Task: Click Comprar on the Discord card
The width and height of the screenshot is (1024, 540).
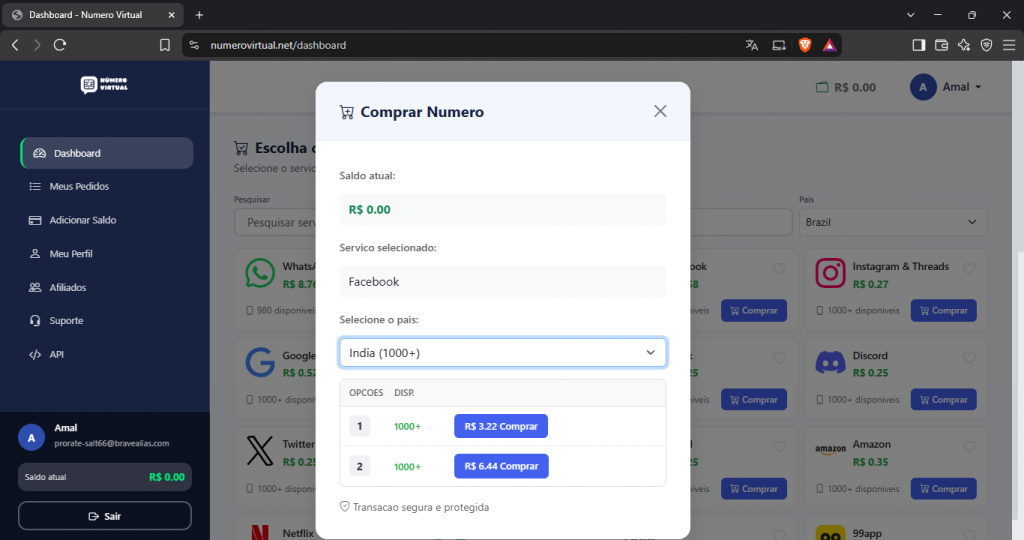Action: [944, 400]
